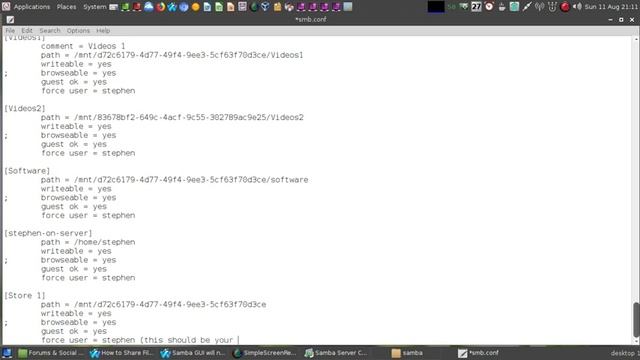Image resolution: width=640 pixels, height=360 pixels.
Task: Open the File menu in smb.conf editor
Action: pos(10,31)
